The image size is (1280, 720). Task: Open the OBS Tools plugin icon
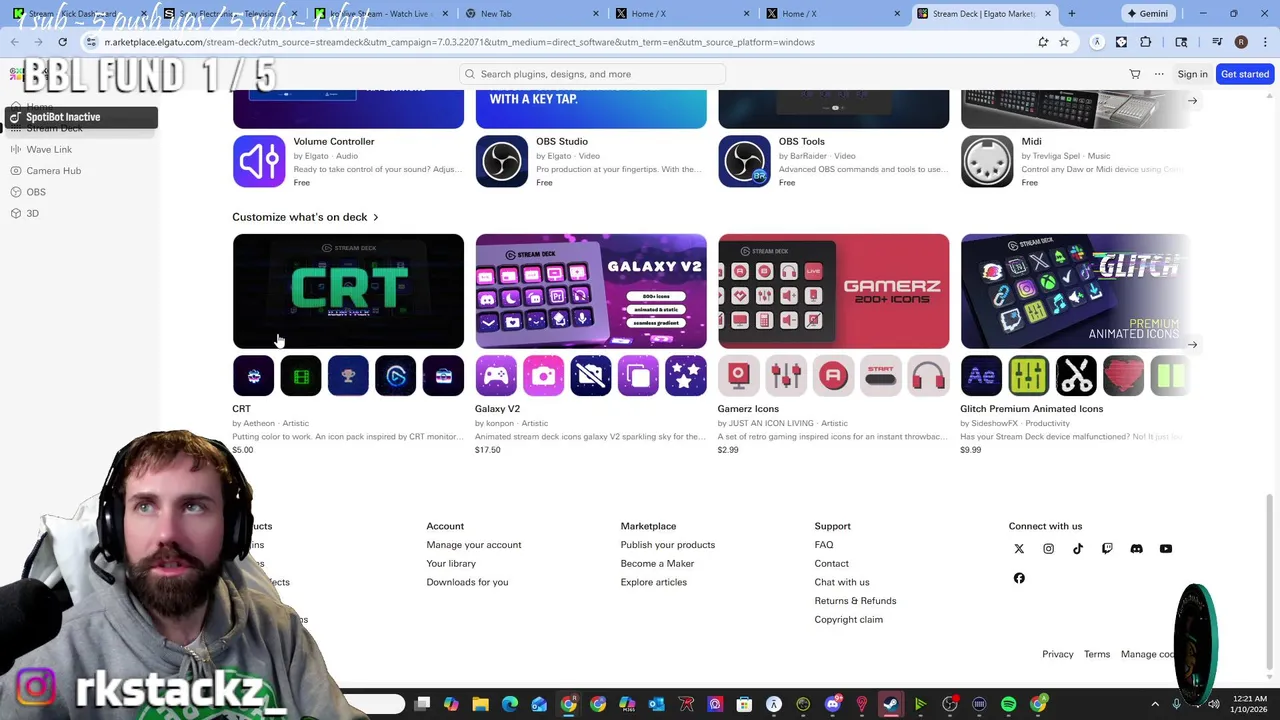tap(745, 161)
